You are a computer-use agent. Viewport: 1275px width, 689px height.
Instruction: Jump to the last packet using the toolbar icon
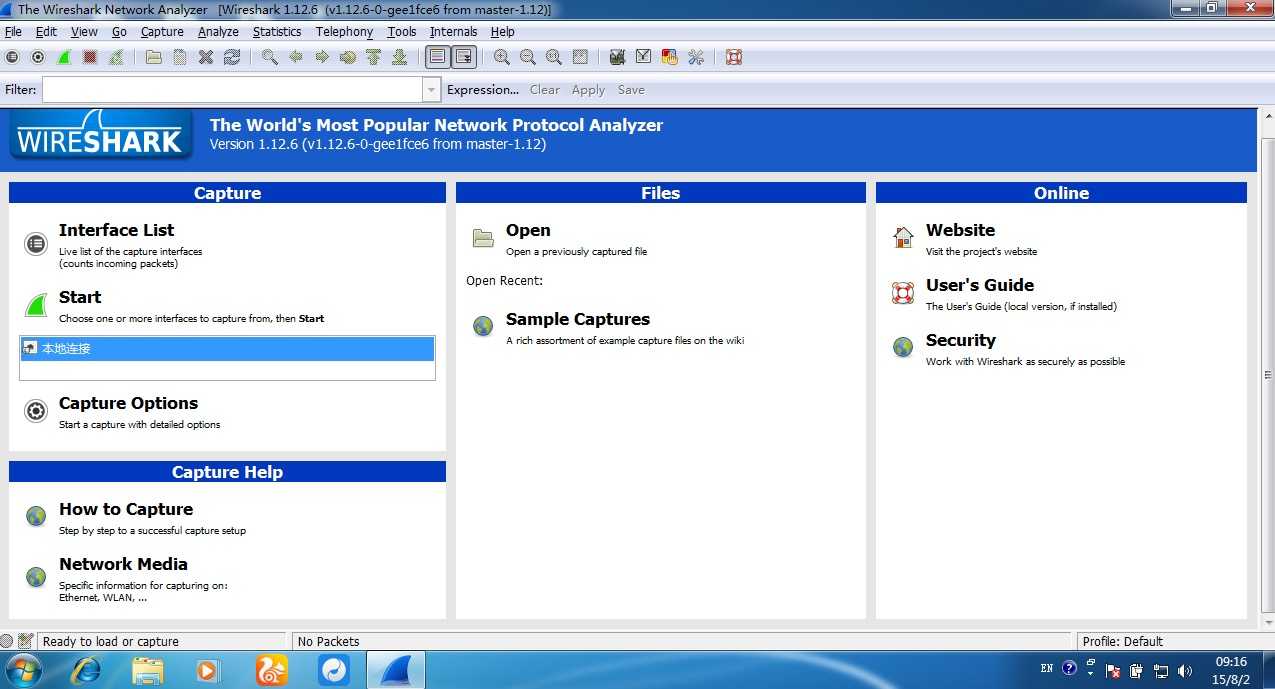pos(399,57)
